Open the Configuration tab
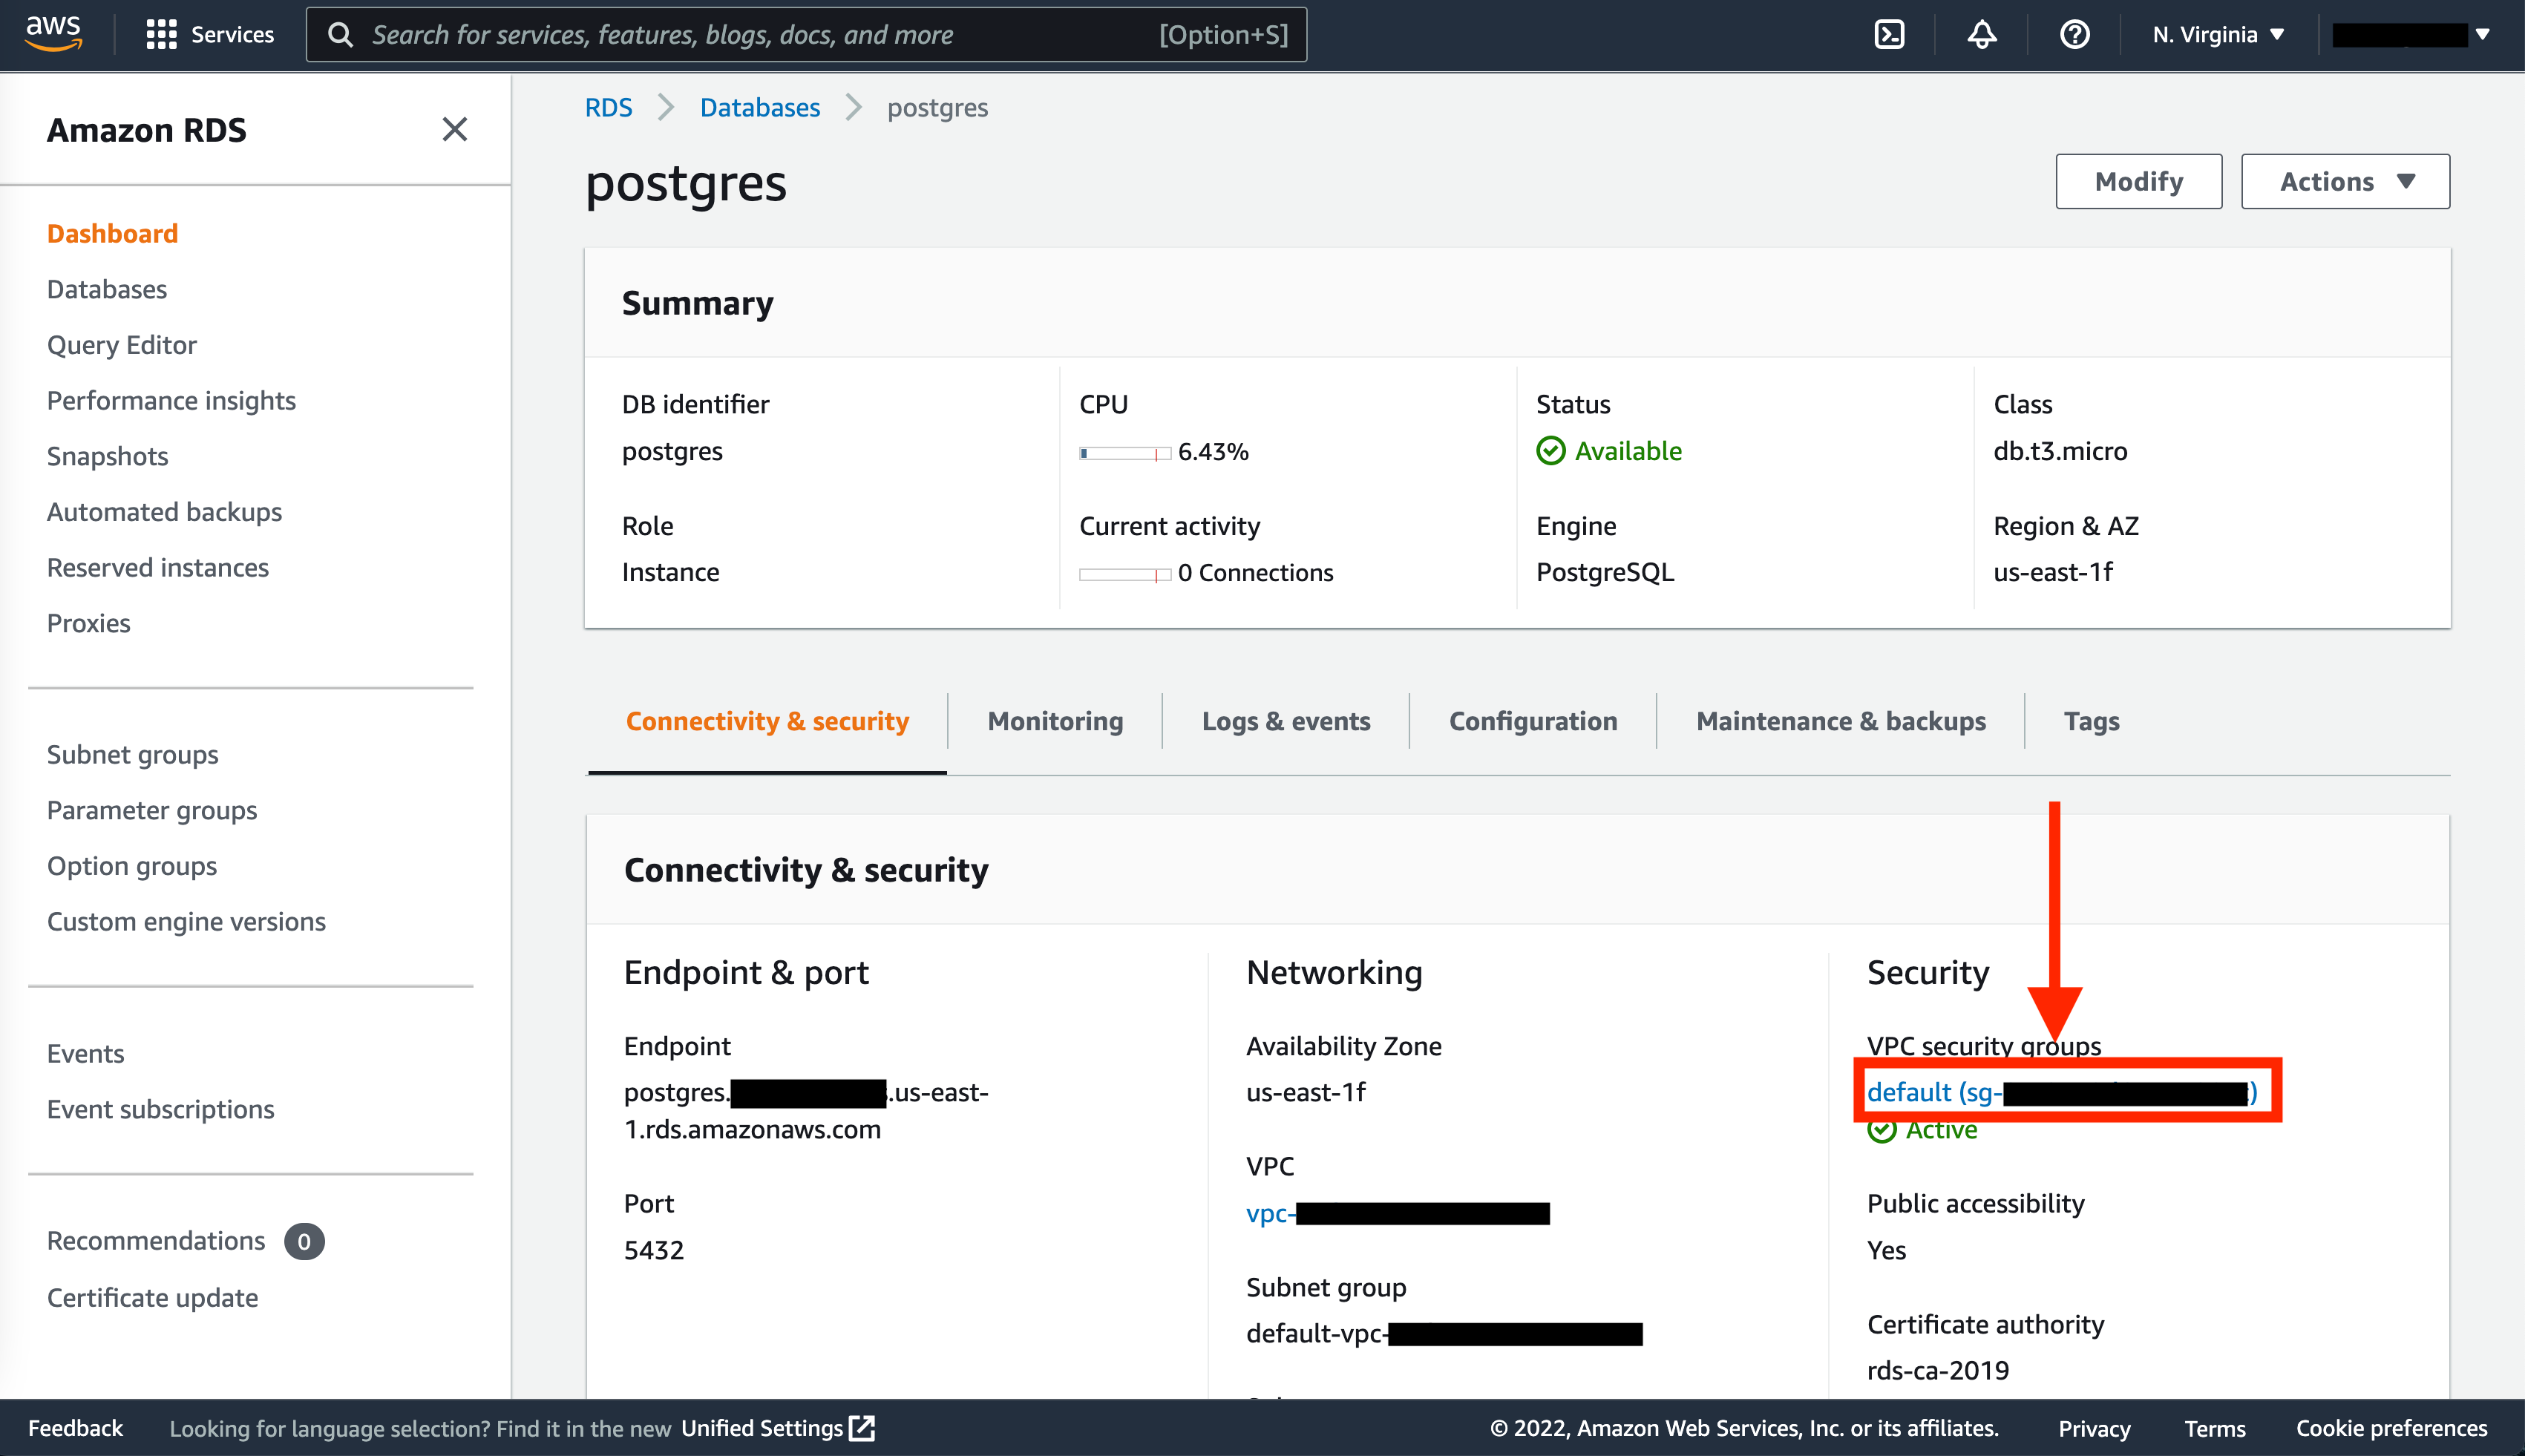The image size is (2525, 1456). tap(1532, 721)
